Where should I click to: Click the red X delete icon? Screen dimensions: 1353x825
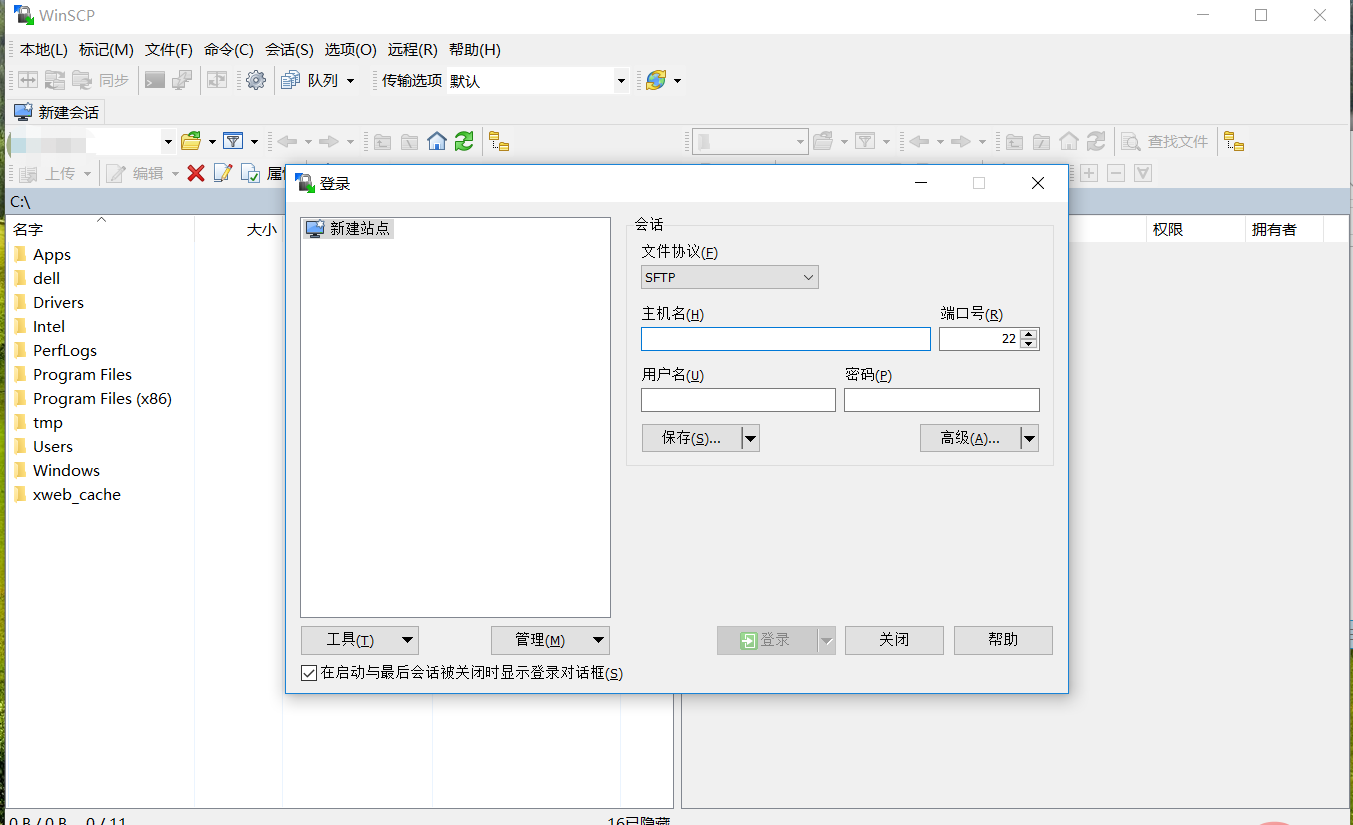[x=196, y=173]
